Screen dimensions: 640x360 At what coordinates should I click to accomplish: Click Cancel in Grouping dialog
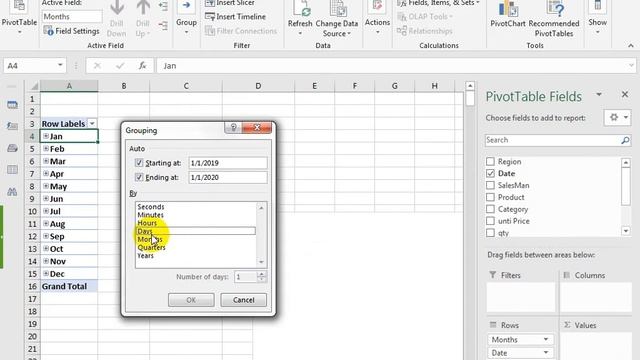click(x=244, y=300)
